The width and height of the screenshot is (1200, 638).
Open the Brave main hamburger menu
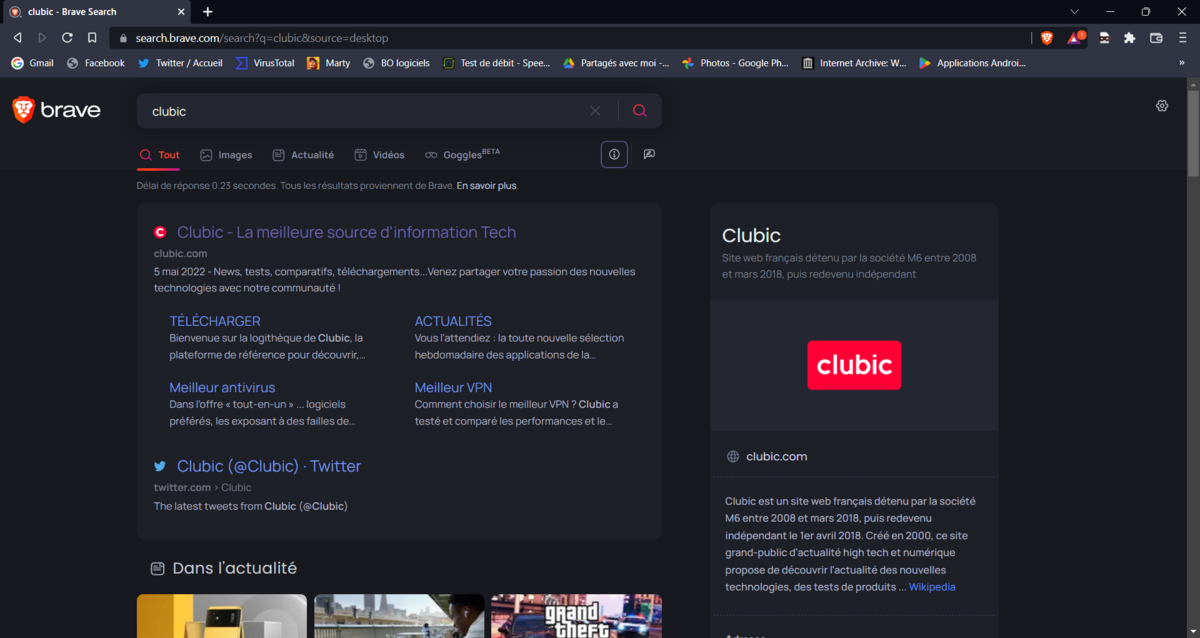1182,38
